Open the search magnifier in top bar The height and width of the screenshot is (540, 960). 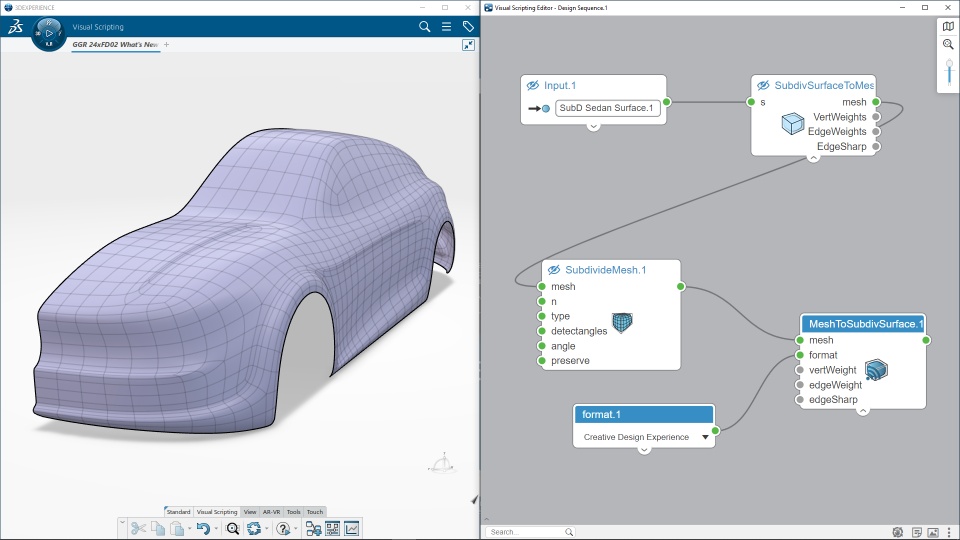[x=424, y=27]
